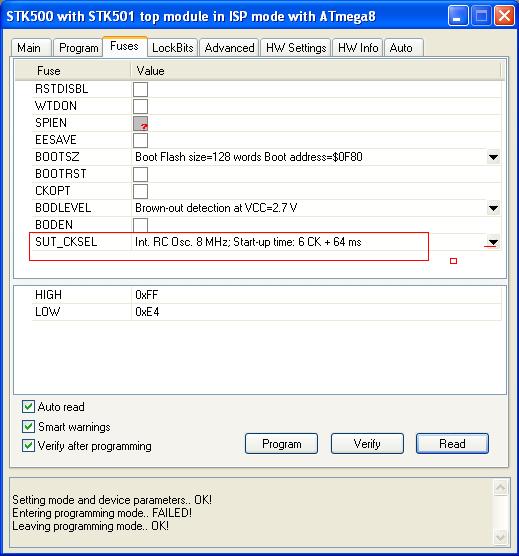519x556 pixels.
Task: Check the BODEN fuse box
Action: pyautogui.click(x=140, y=225)
